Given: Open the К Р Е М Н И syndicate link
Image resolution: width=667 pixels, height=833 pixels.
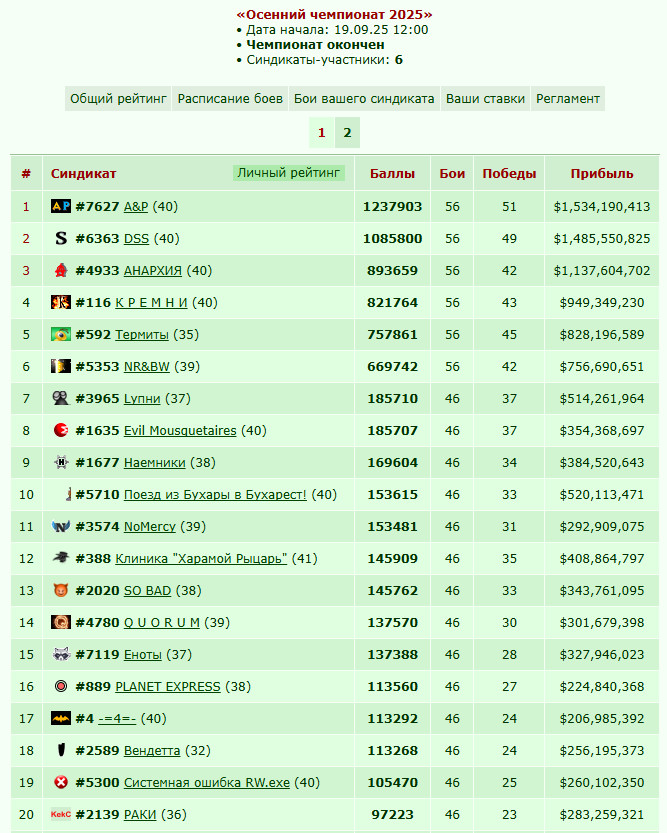Looking at the screenshot, I should pyautogui.click(x=151, y=303).
